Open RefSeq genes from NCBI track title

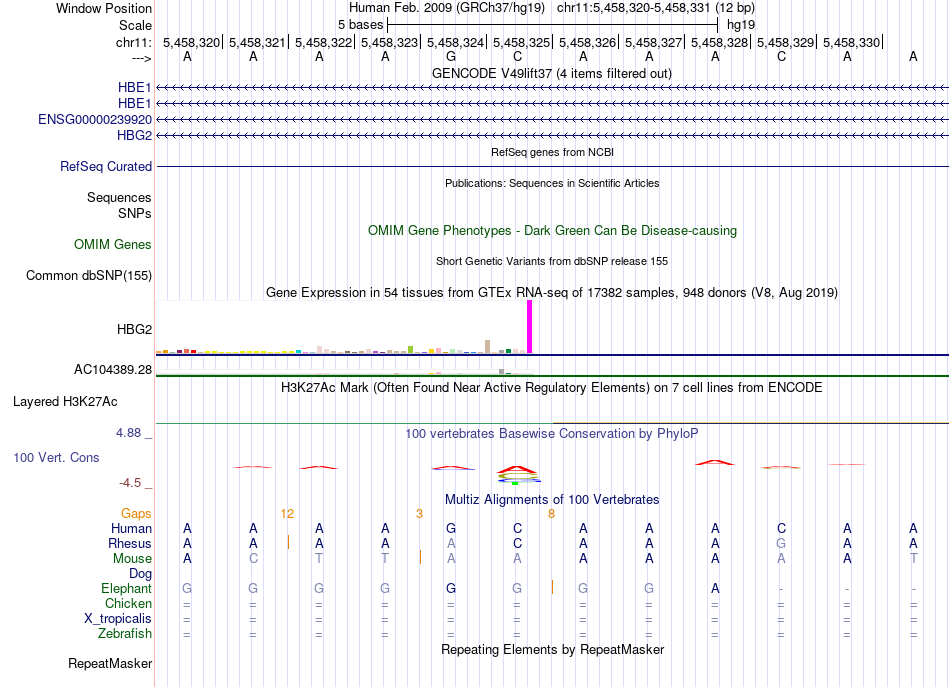(x=552, y=152)
